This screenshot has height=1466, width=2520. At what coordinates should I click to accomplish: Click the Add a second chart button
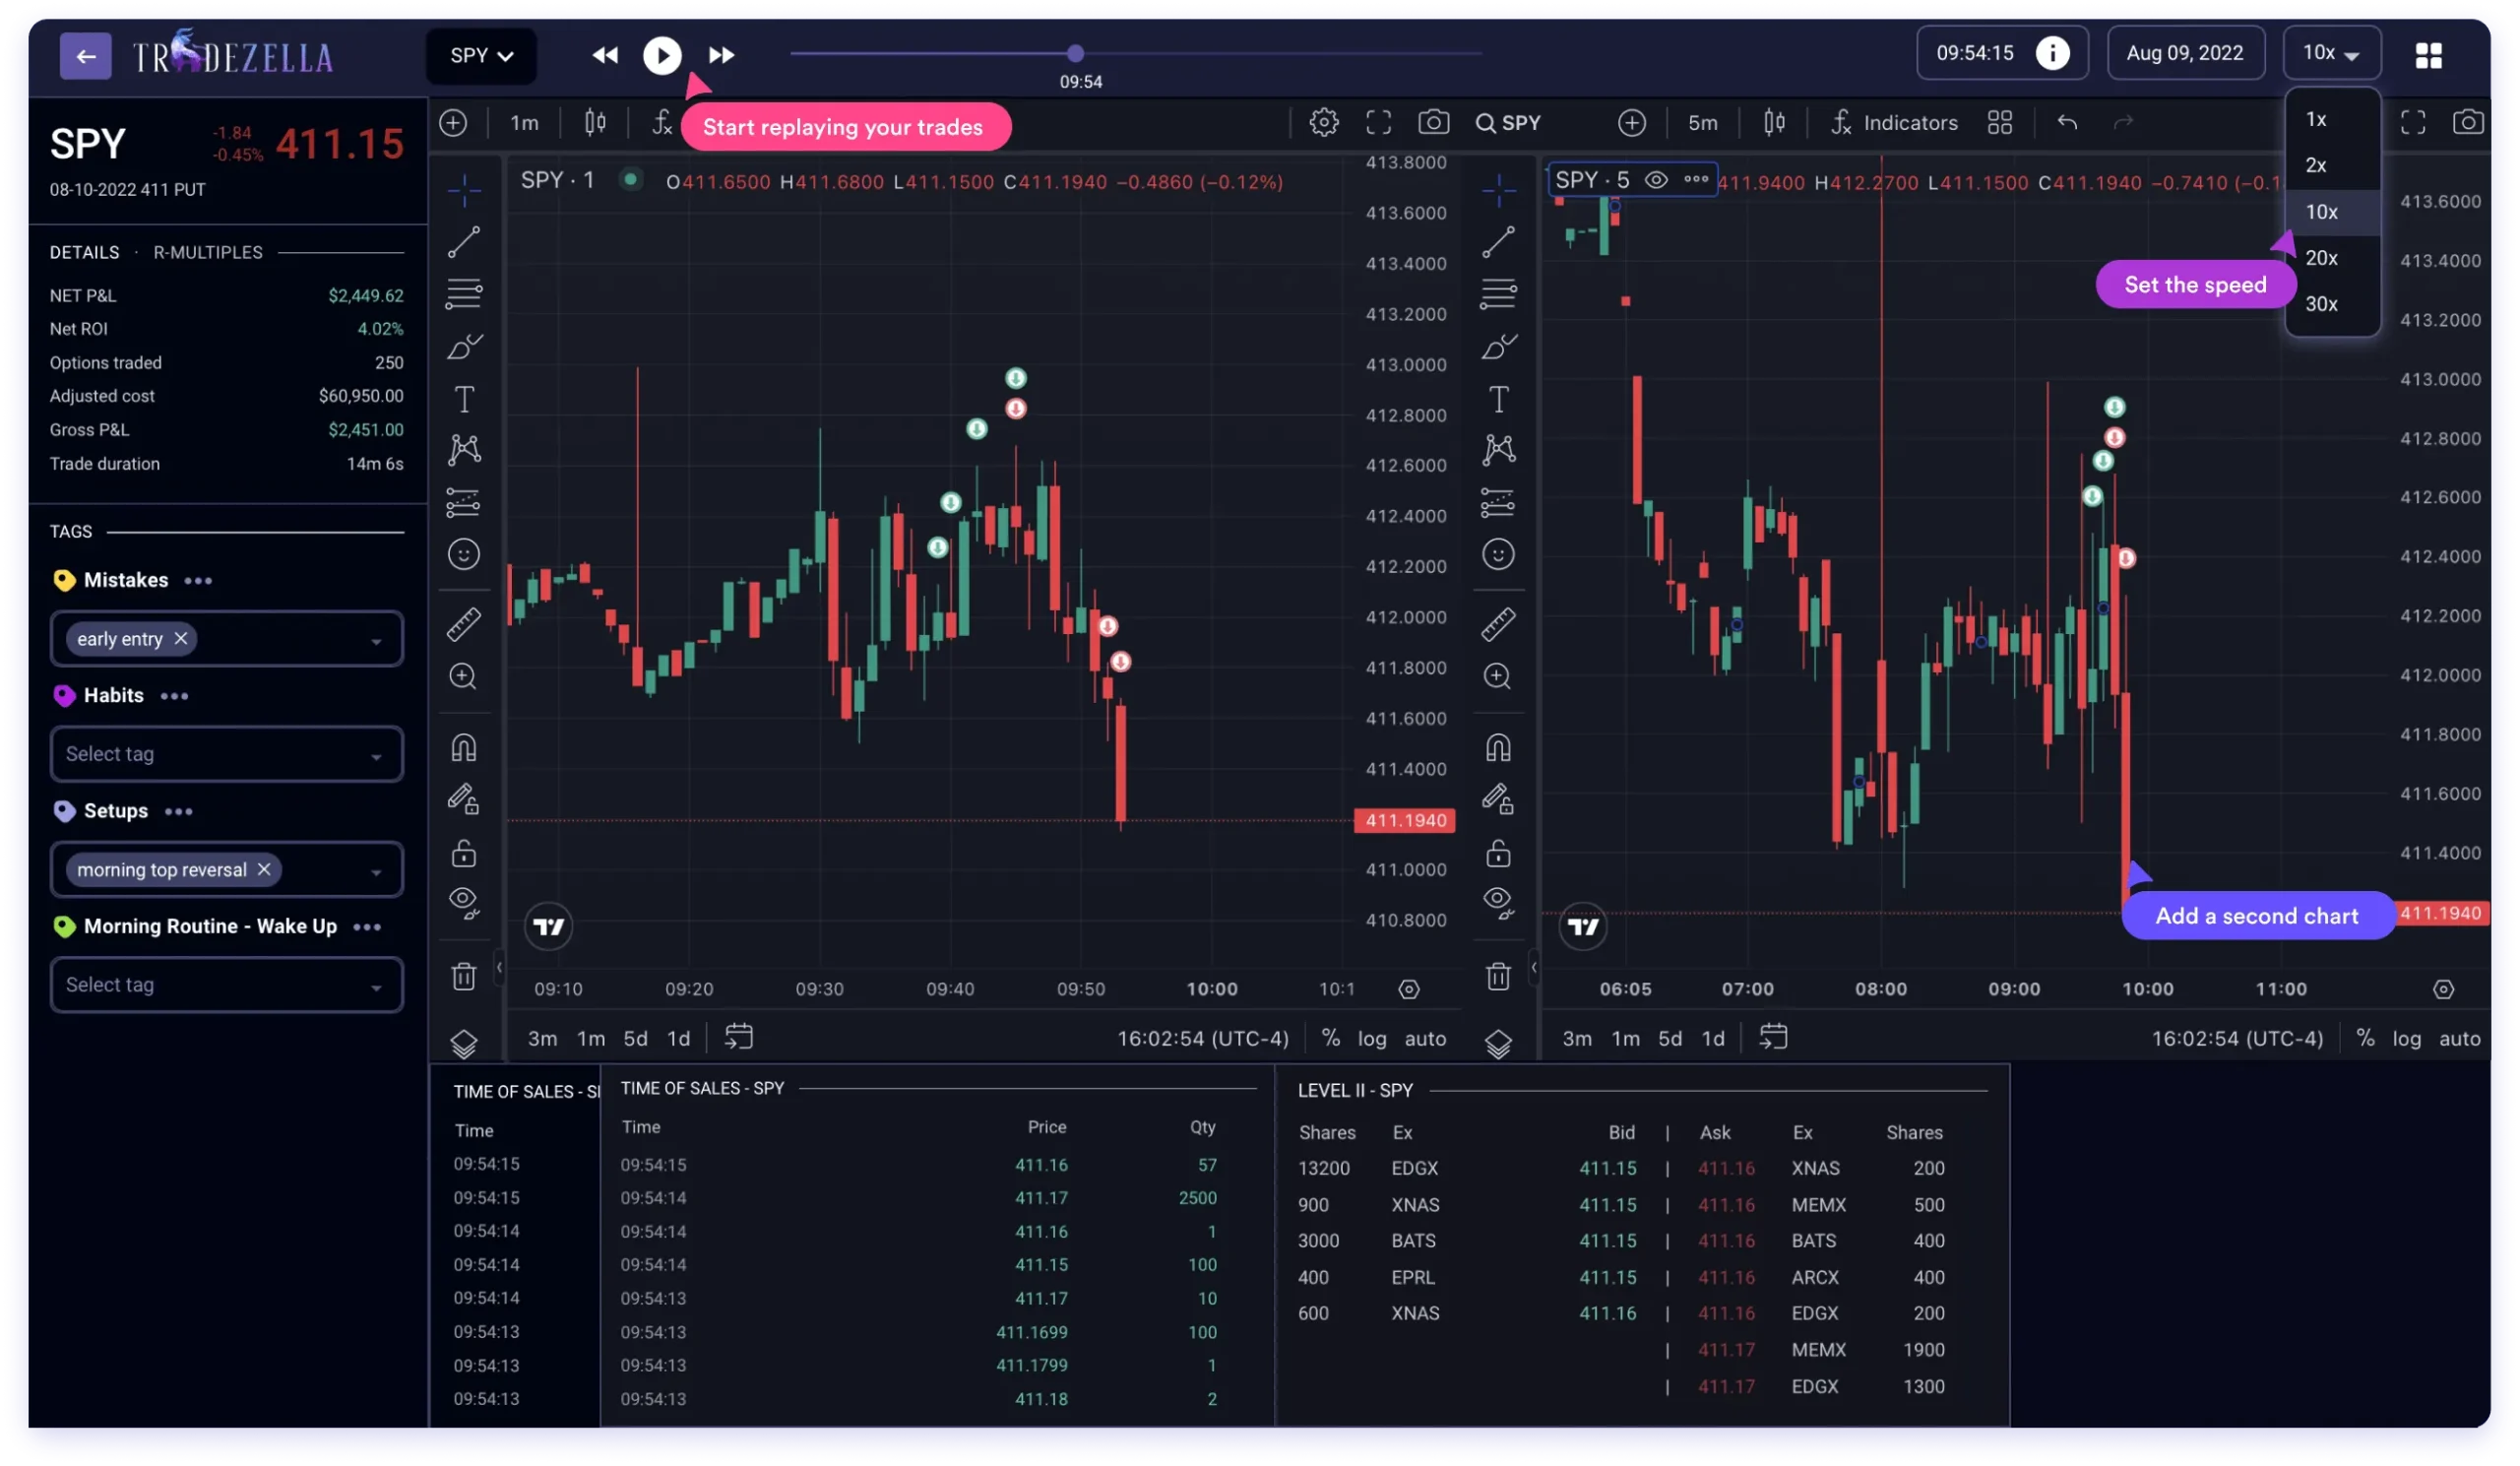(x=2257, y=915)
